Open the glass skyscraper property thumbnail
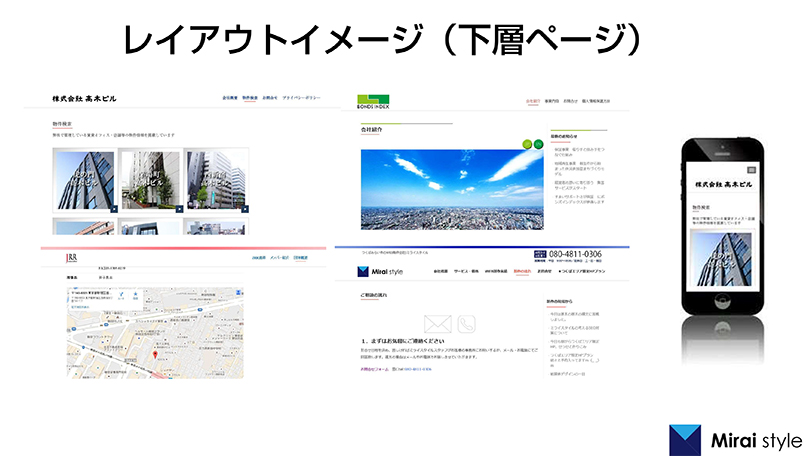 [x=85, y=180]
